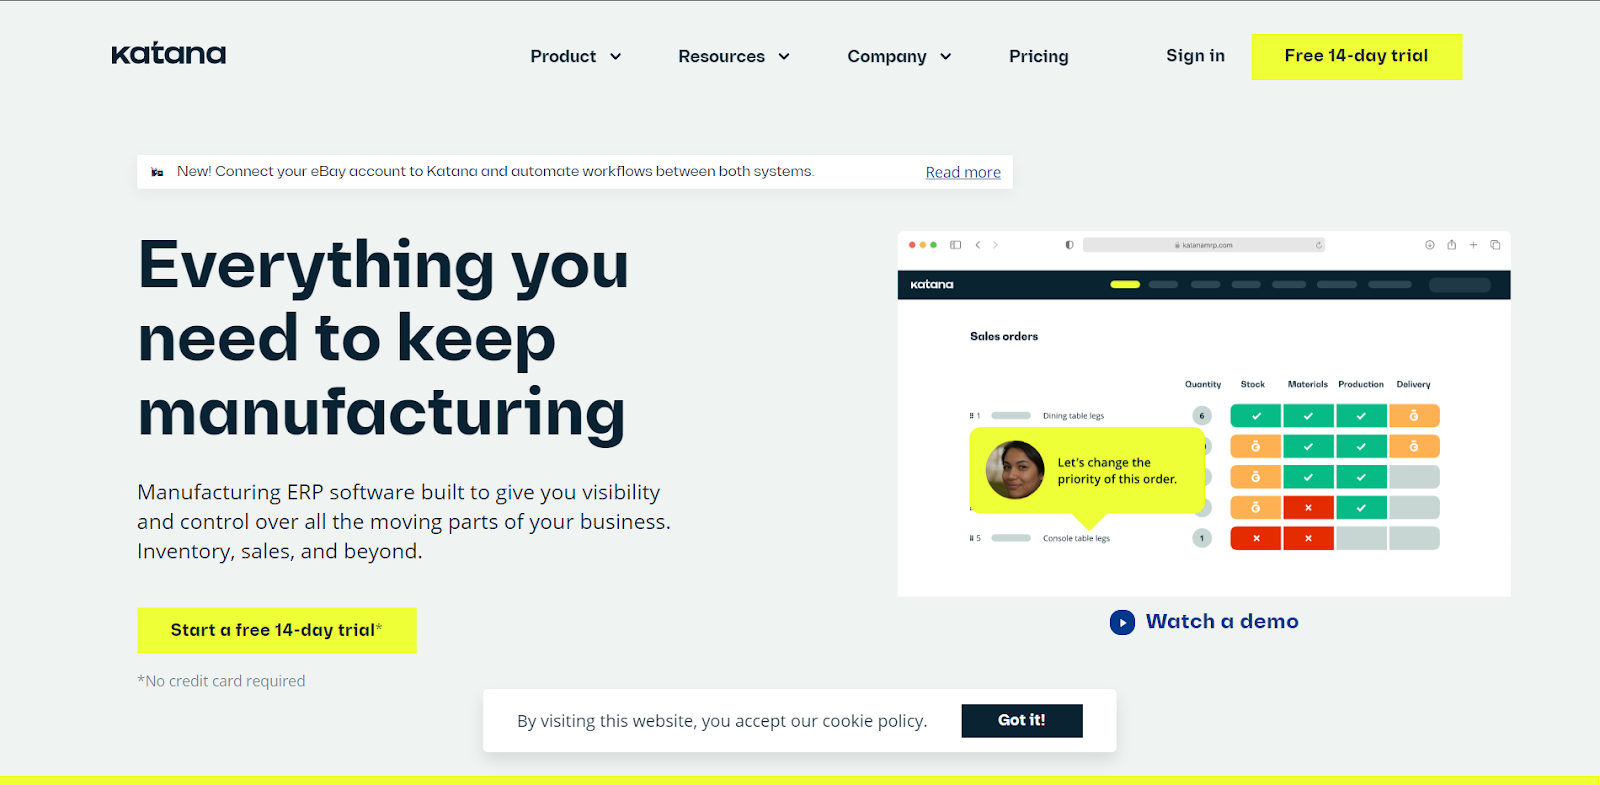Dismiss cookie notice with Got it!

[1022, 720]
